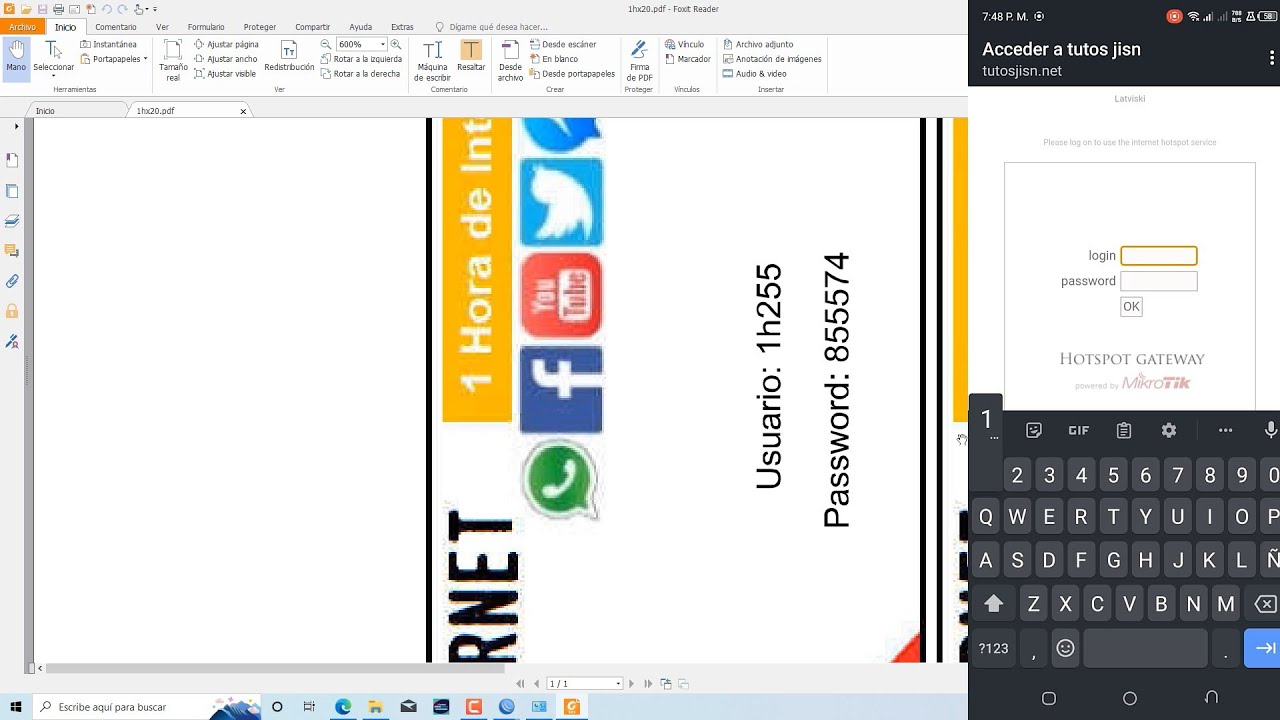Image resolution: width=1280 pixels, height=720 pixels.
Task: Open the Compartir ribbon tab
Action: (x=313, y=27)
